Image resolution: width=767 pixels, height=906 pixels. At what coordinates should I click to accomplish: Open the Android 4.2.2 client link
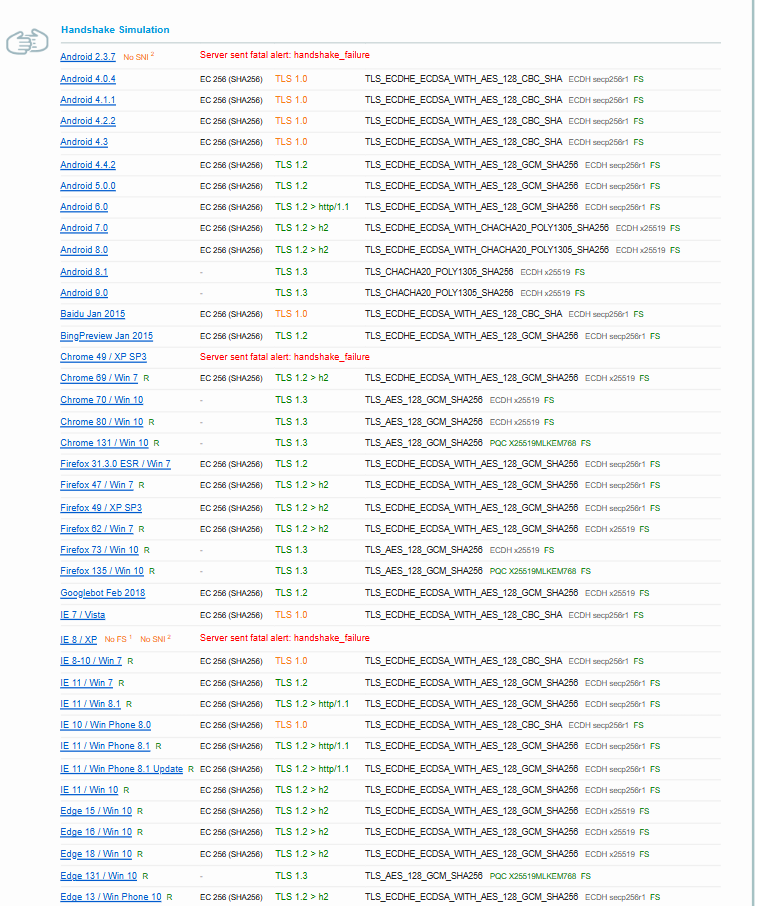click(88, 121)
